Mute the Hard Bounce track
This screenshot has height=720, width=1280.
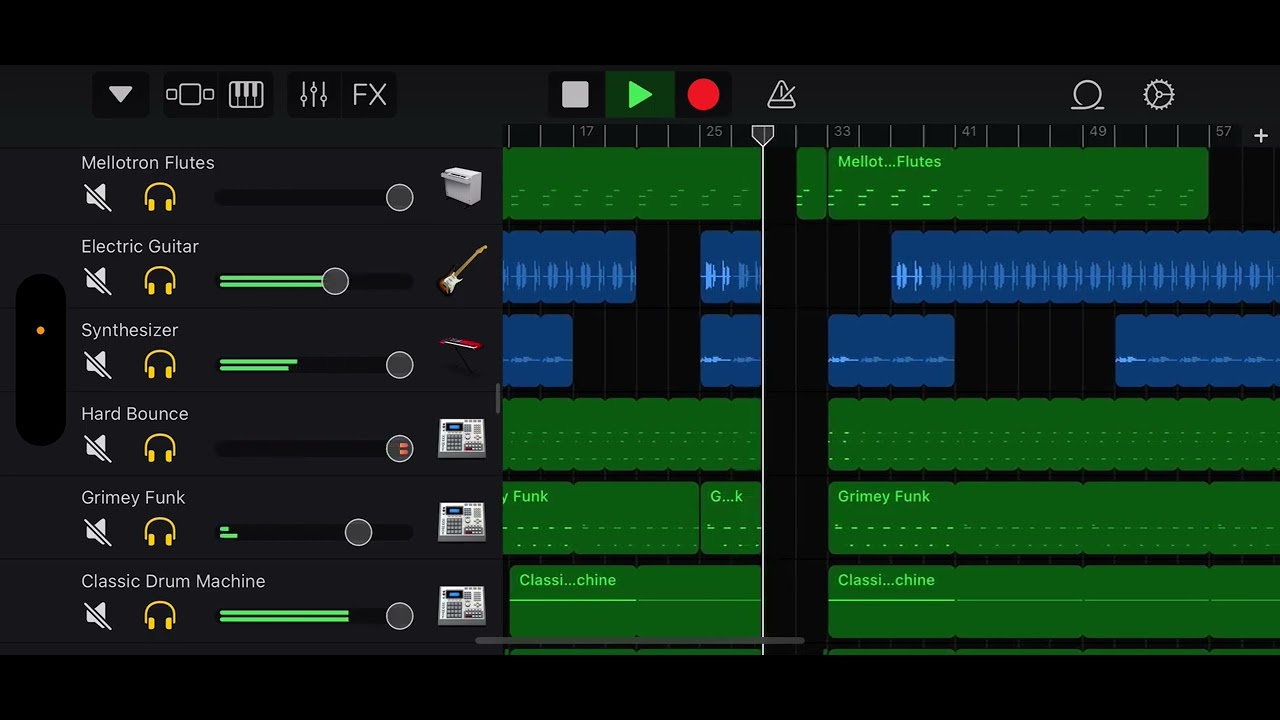(98, 449)
